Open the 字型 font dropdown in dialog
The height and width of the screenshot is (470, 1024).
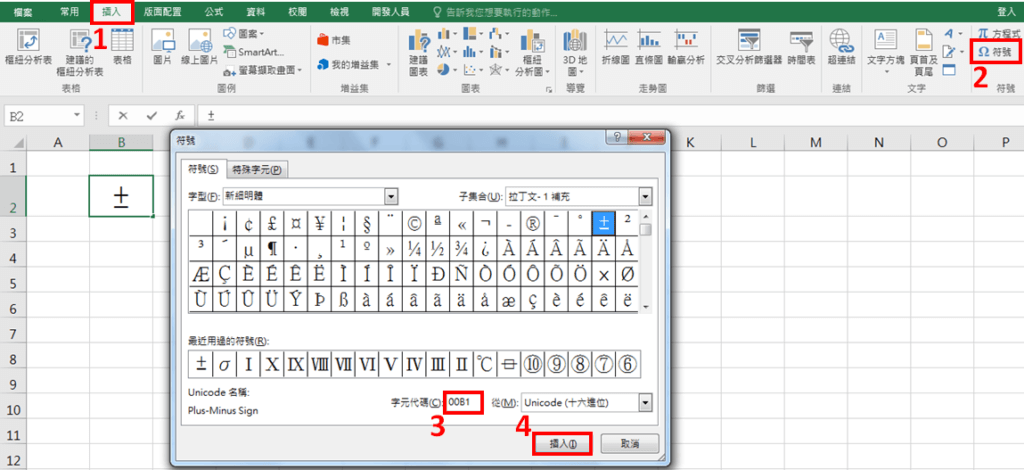tap(391, 197)
